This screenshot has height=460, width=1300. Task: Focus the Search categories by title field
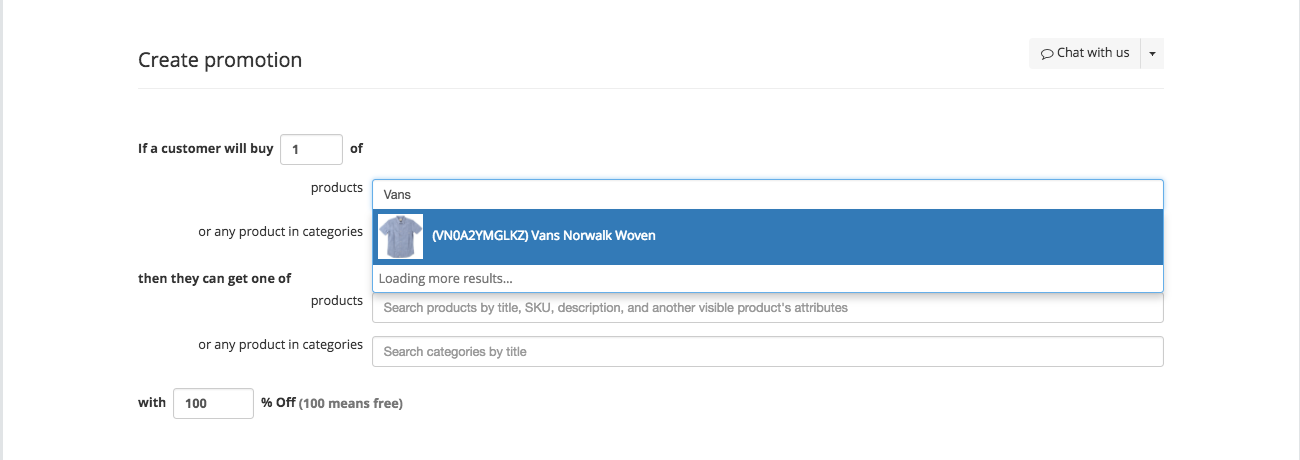768,352
